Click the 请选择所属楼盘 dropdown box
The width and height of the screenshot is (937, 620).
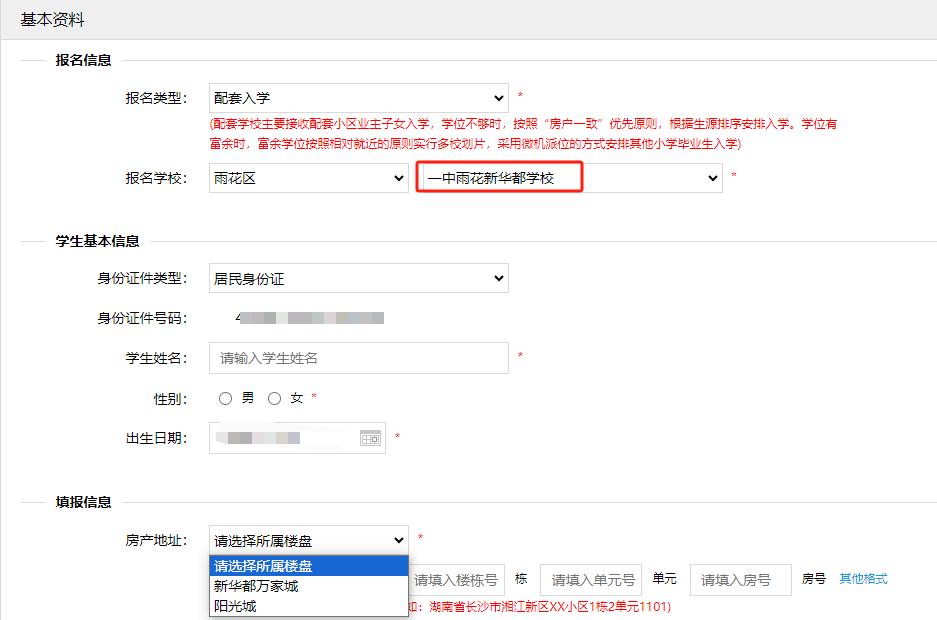309,540
